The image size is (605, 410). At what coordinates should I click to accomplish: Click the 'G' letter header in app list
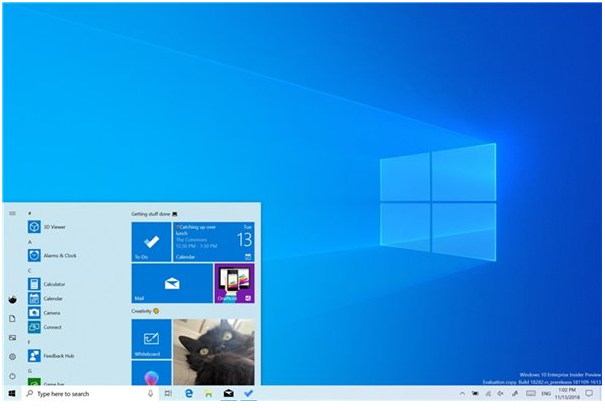(x=30, y=371)
